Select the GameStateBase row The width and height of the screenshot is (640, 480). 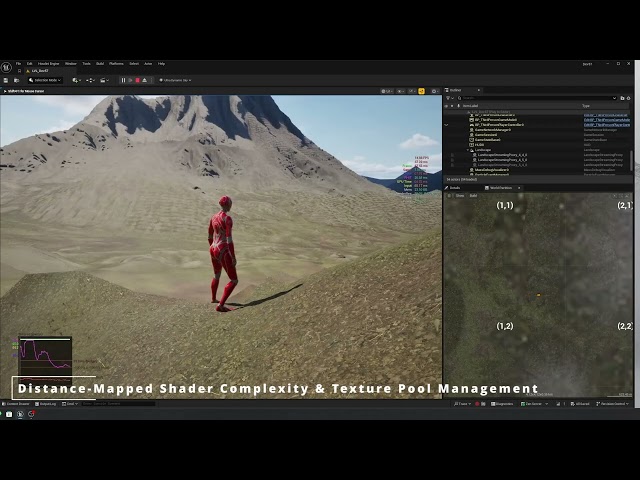(x=537, y=140)
